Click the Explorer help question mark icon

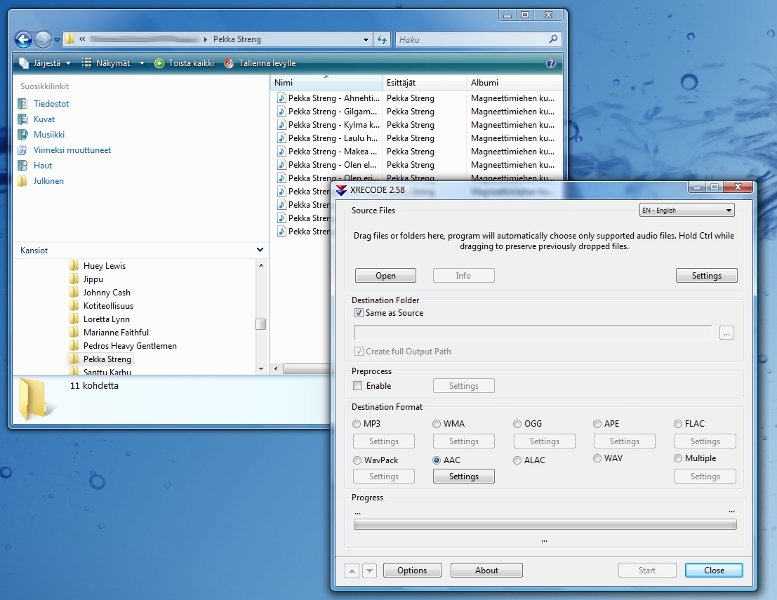551,63
